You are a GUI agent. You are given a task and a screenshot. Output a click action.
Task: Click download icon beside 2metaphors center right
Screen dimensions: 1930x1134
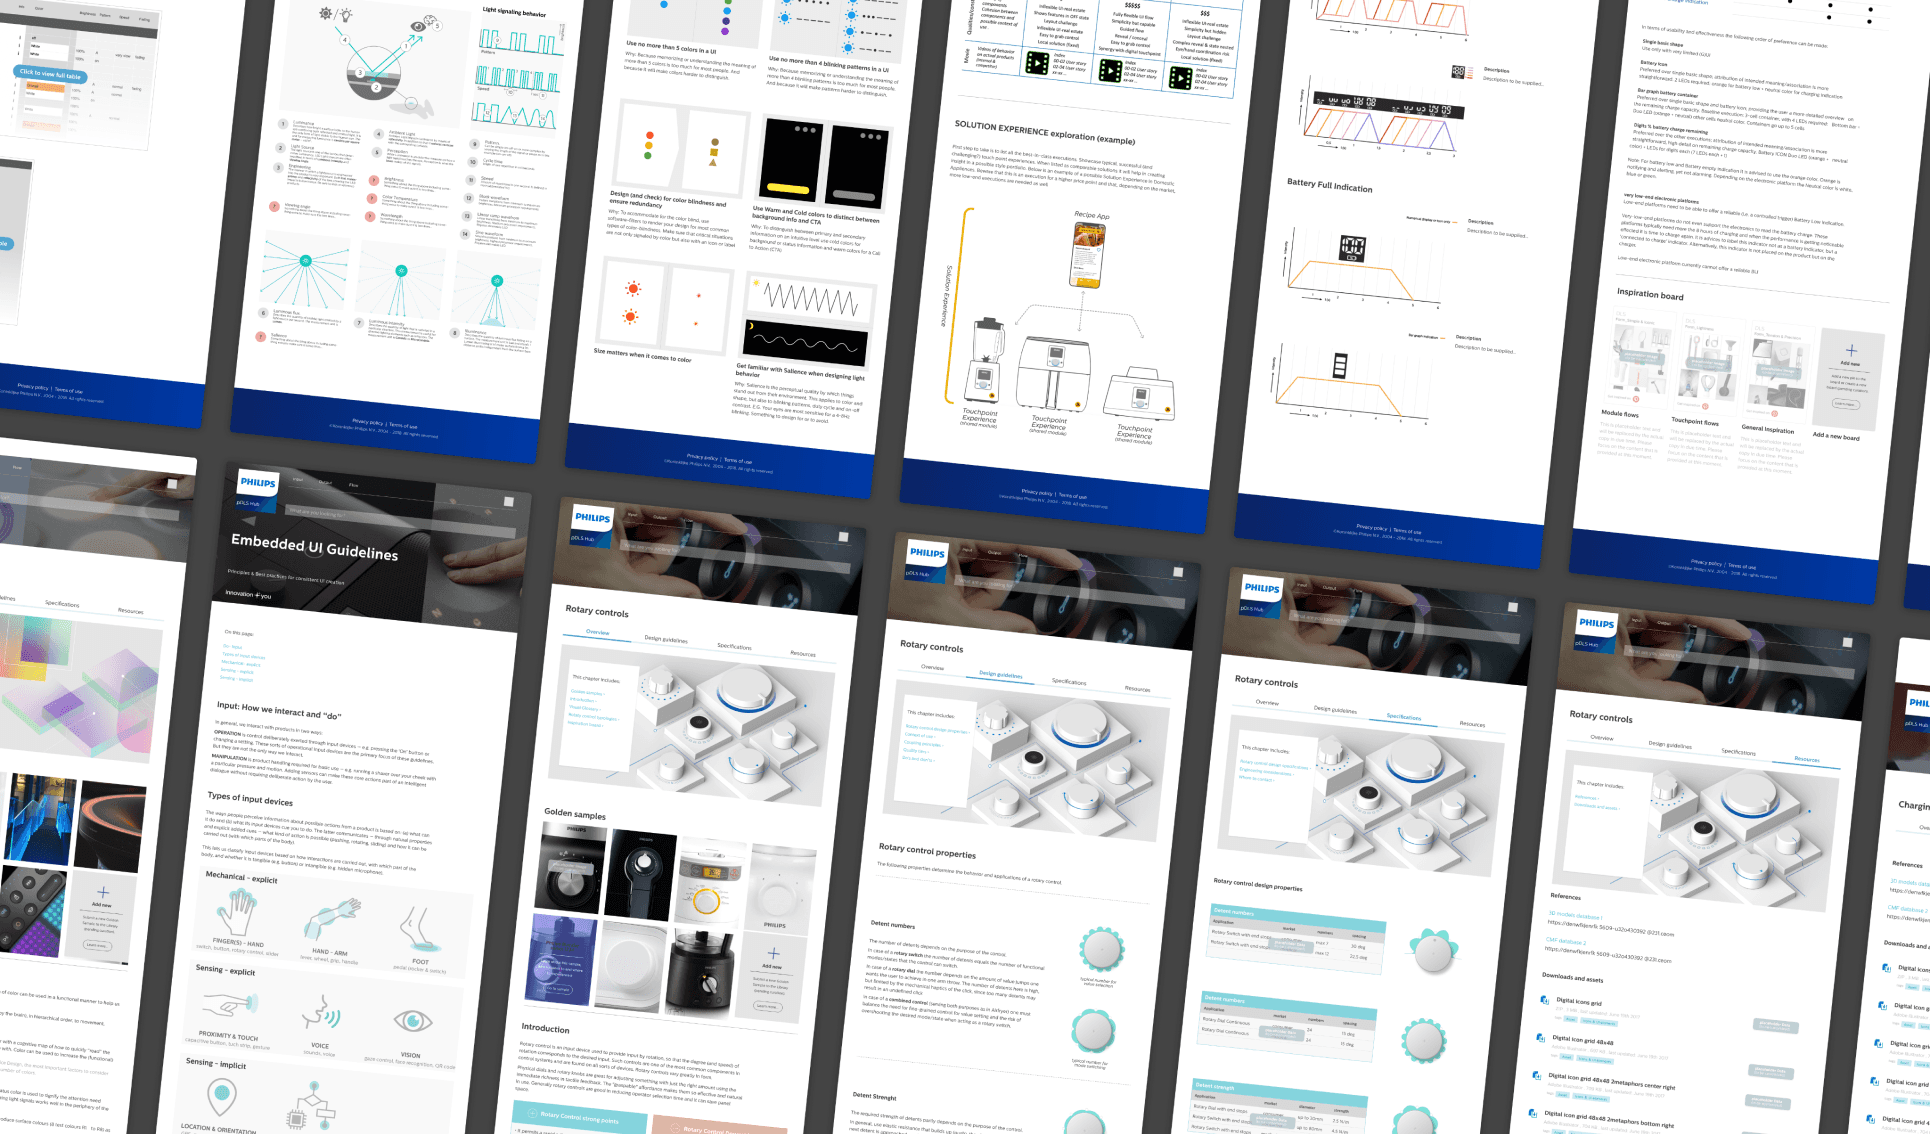pyautogui.click(x=1537, y=1075)
